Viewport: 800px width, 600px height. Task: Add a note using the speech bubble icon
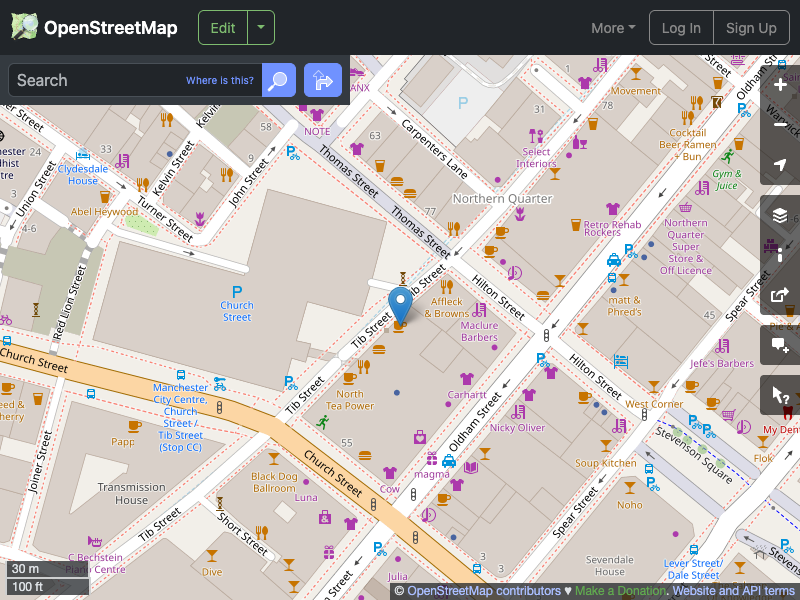780,344
